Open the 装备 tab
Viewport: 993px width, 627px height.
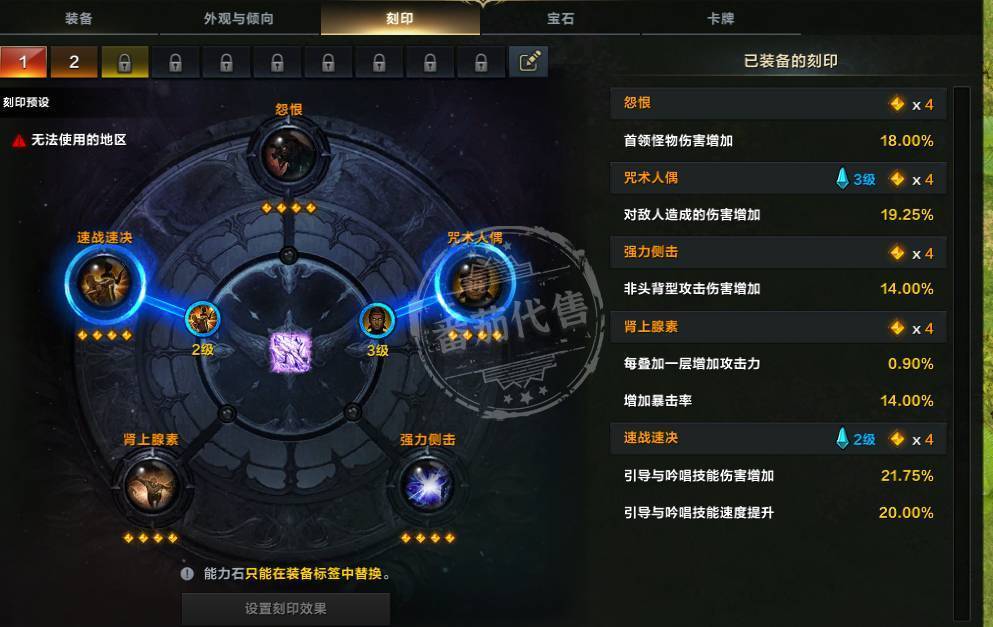[79, 18]
